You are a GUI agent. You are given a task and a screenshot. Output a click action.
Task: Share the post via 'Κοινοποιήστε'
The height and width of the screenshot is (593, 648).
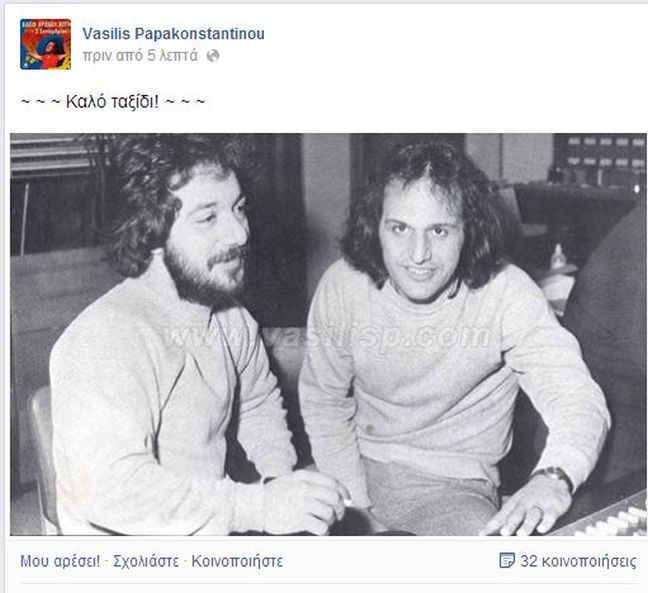[x=237, y=561]
